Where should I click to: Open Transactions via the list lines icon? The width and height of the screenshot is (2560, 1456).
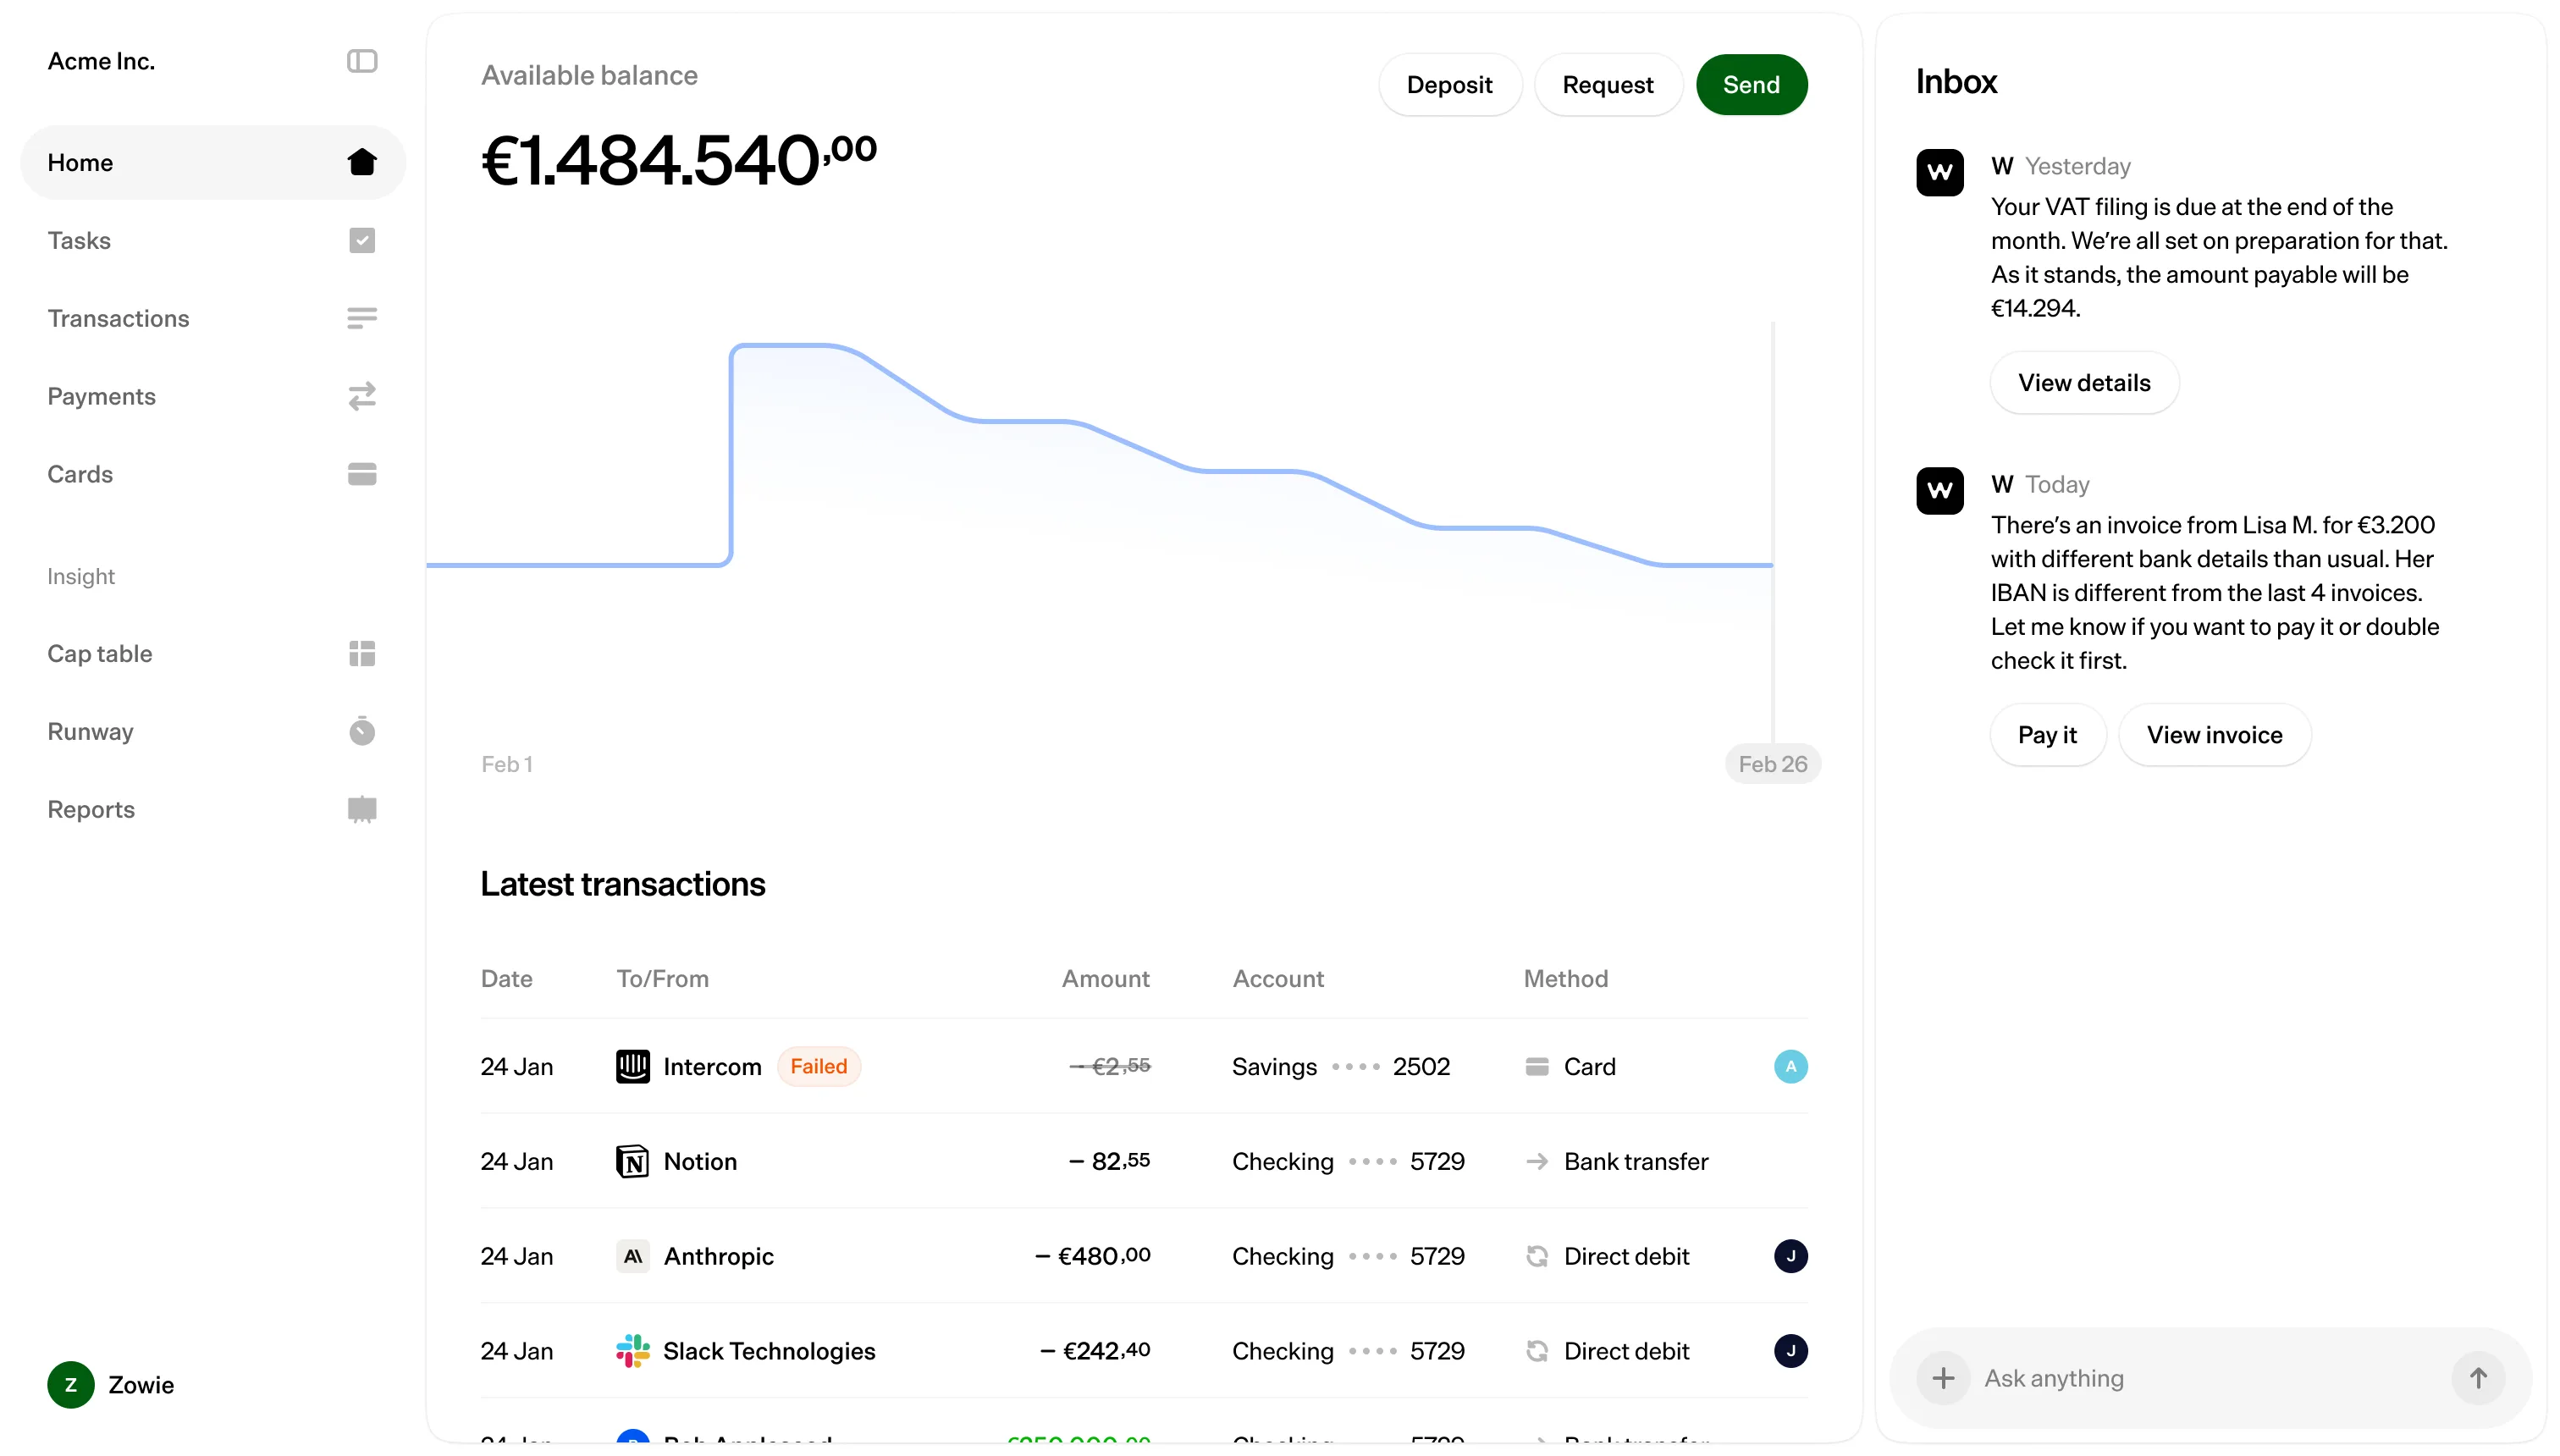(x=361, y=318)
